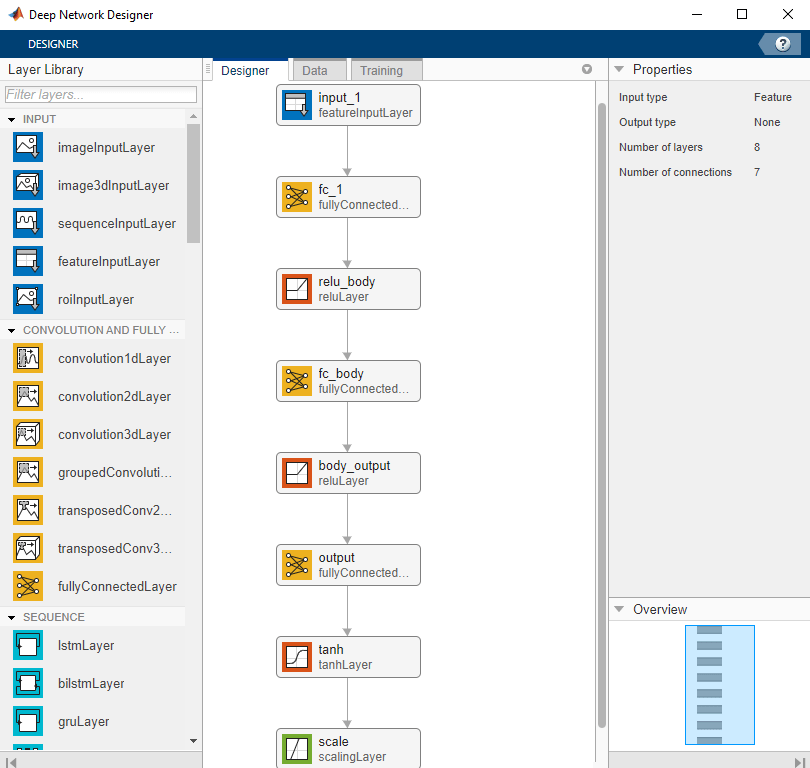The image size is (810, 768).
Task: Click the 'lstmLayer' library label
Action: (x=86, y=646)
